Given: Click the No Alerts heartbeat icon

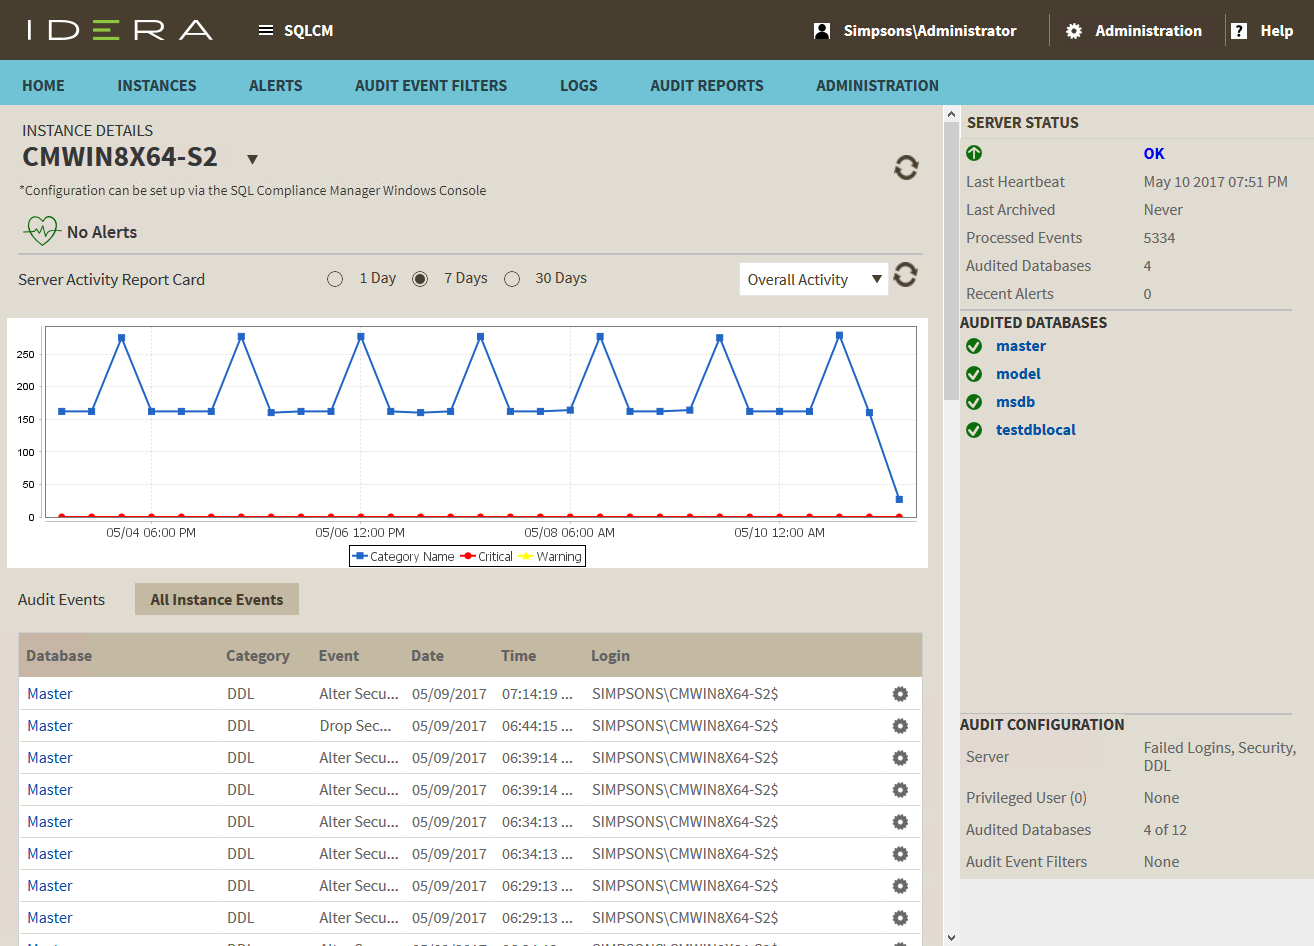Looking at the screenshot, I should coord(42,231).
